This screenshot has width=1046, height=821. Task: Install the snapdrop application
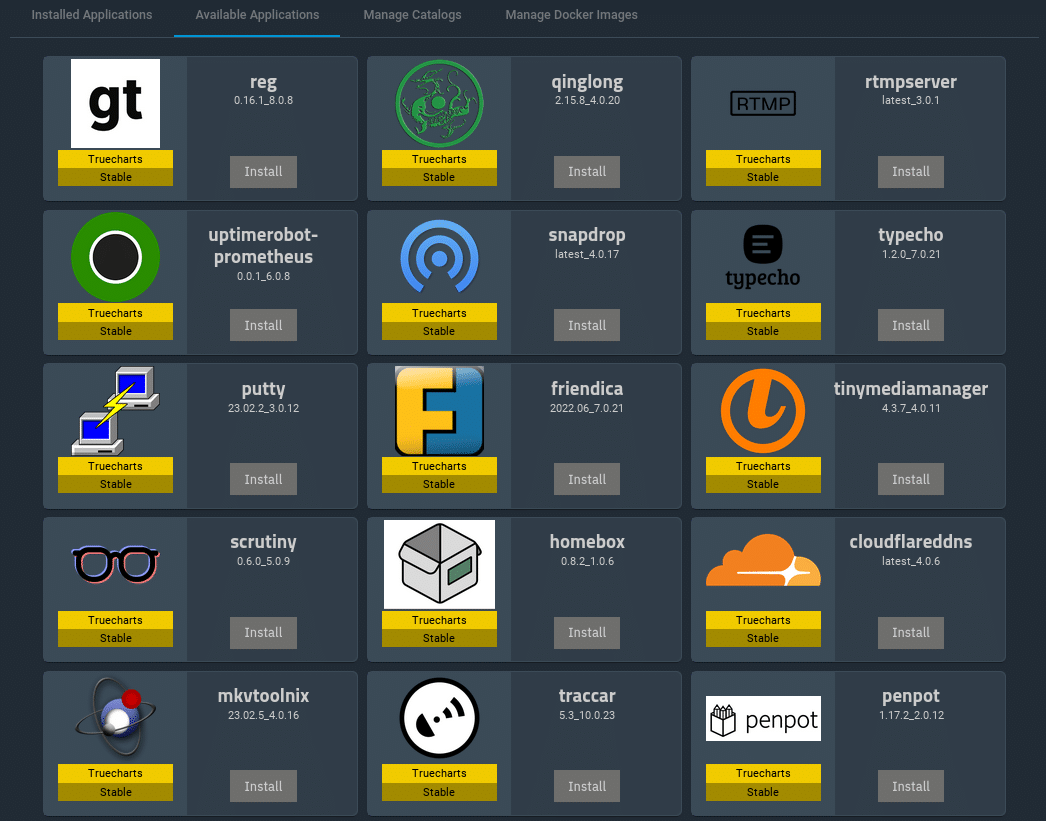(x=587, y=325)
